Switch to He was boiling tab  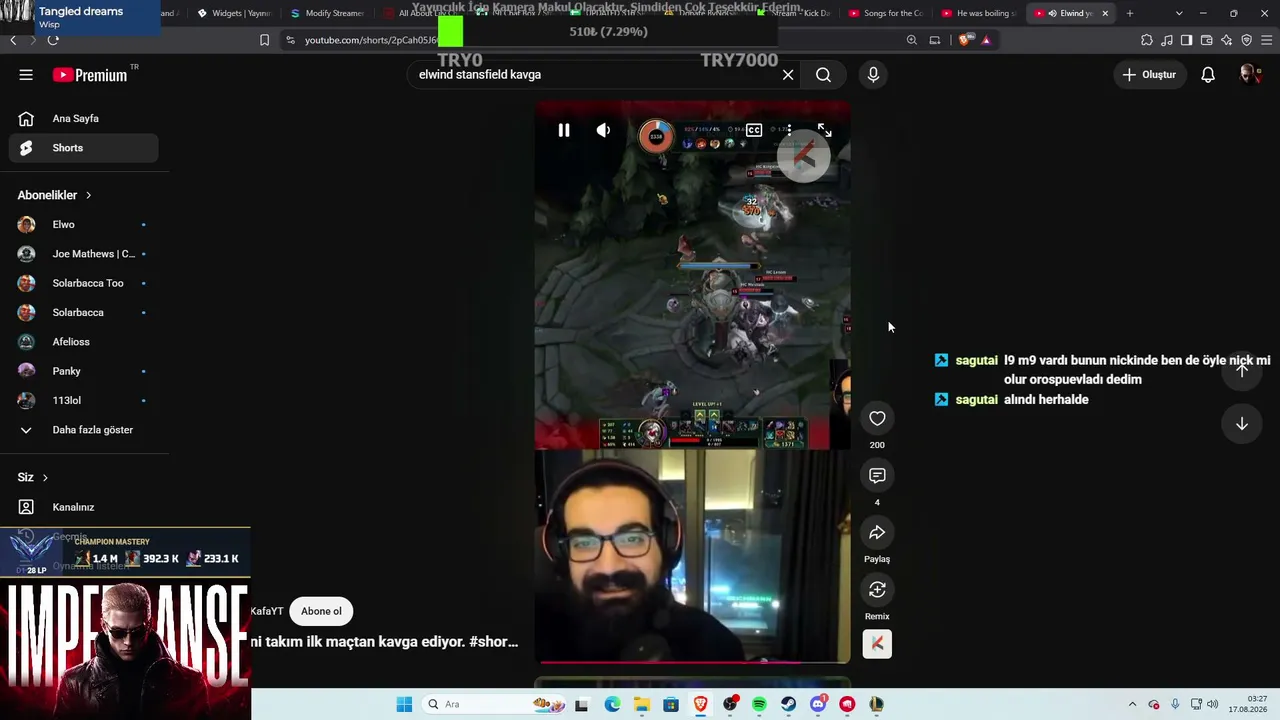pos(977,13)
